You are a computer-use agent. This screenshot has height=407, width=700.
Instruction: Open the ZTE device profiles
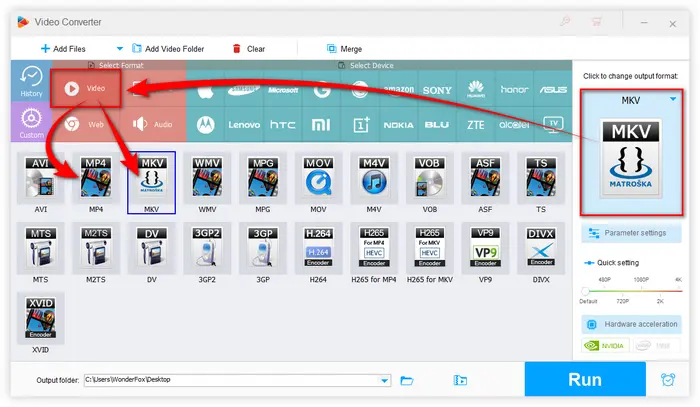click(x=476, y=125)
